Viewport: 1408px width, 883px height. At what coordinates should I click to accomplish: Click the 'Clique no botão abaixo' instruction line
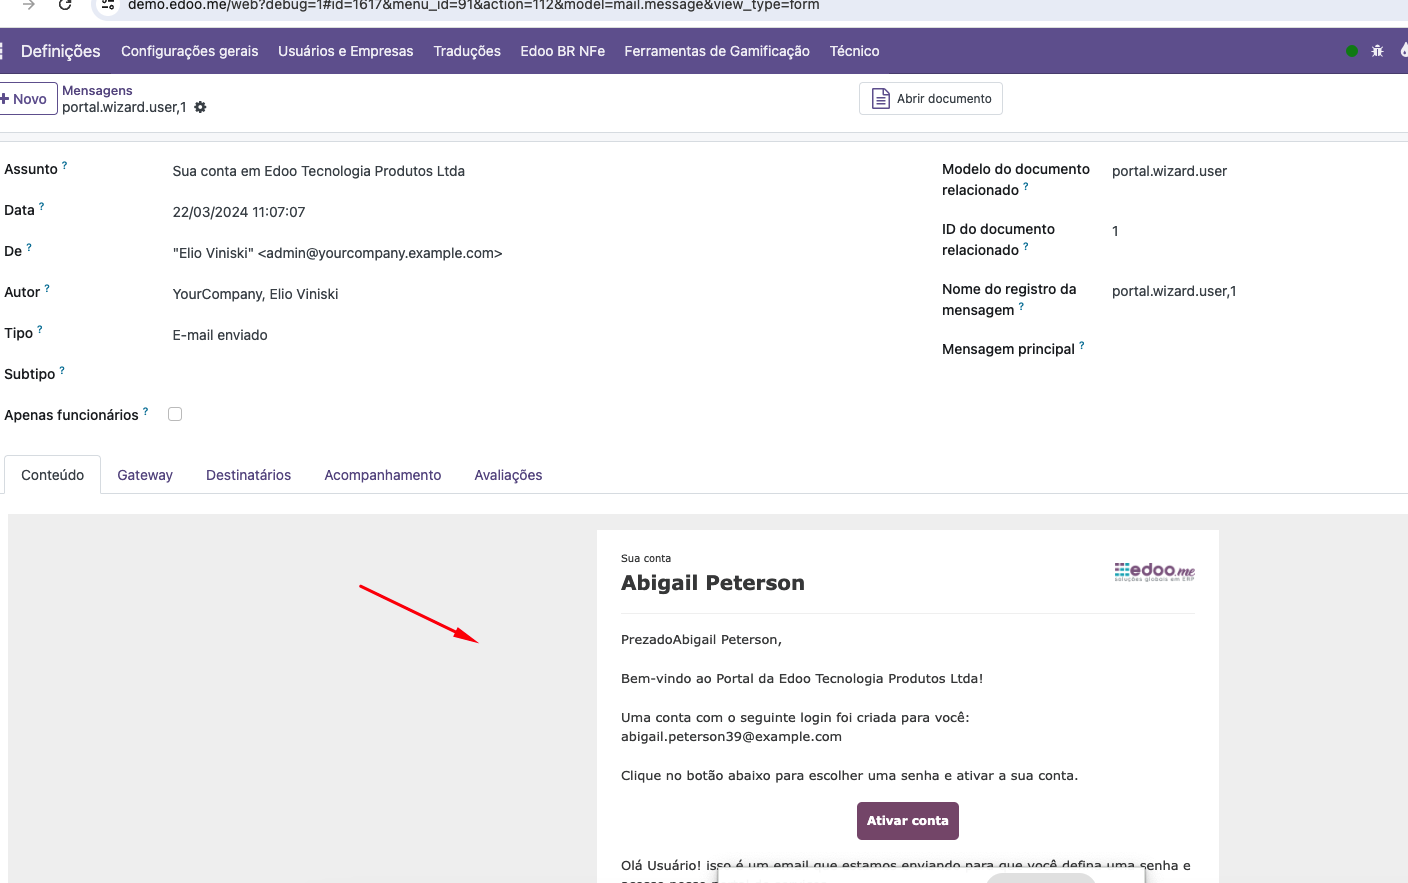pyautogui.click(x=849, y=776)
